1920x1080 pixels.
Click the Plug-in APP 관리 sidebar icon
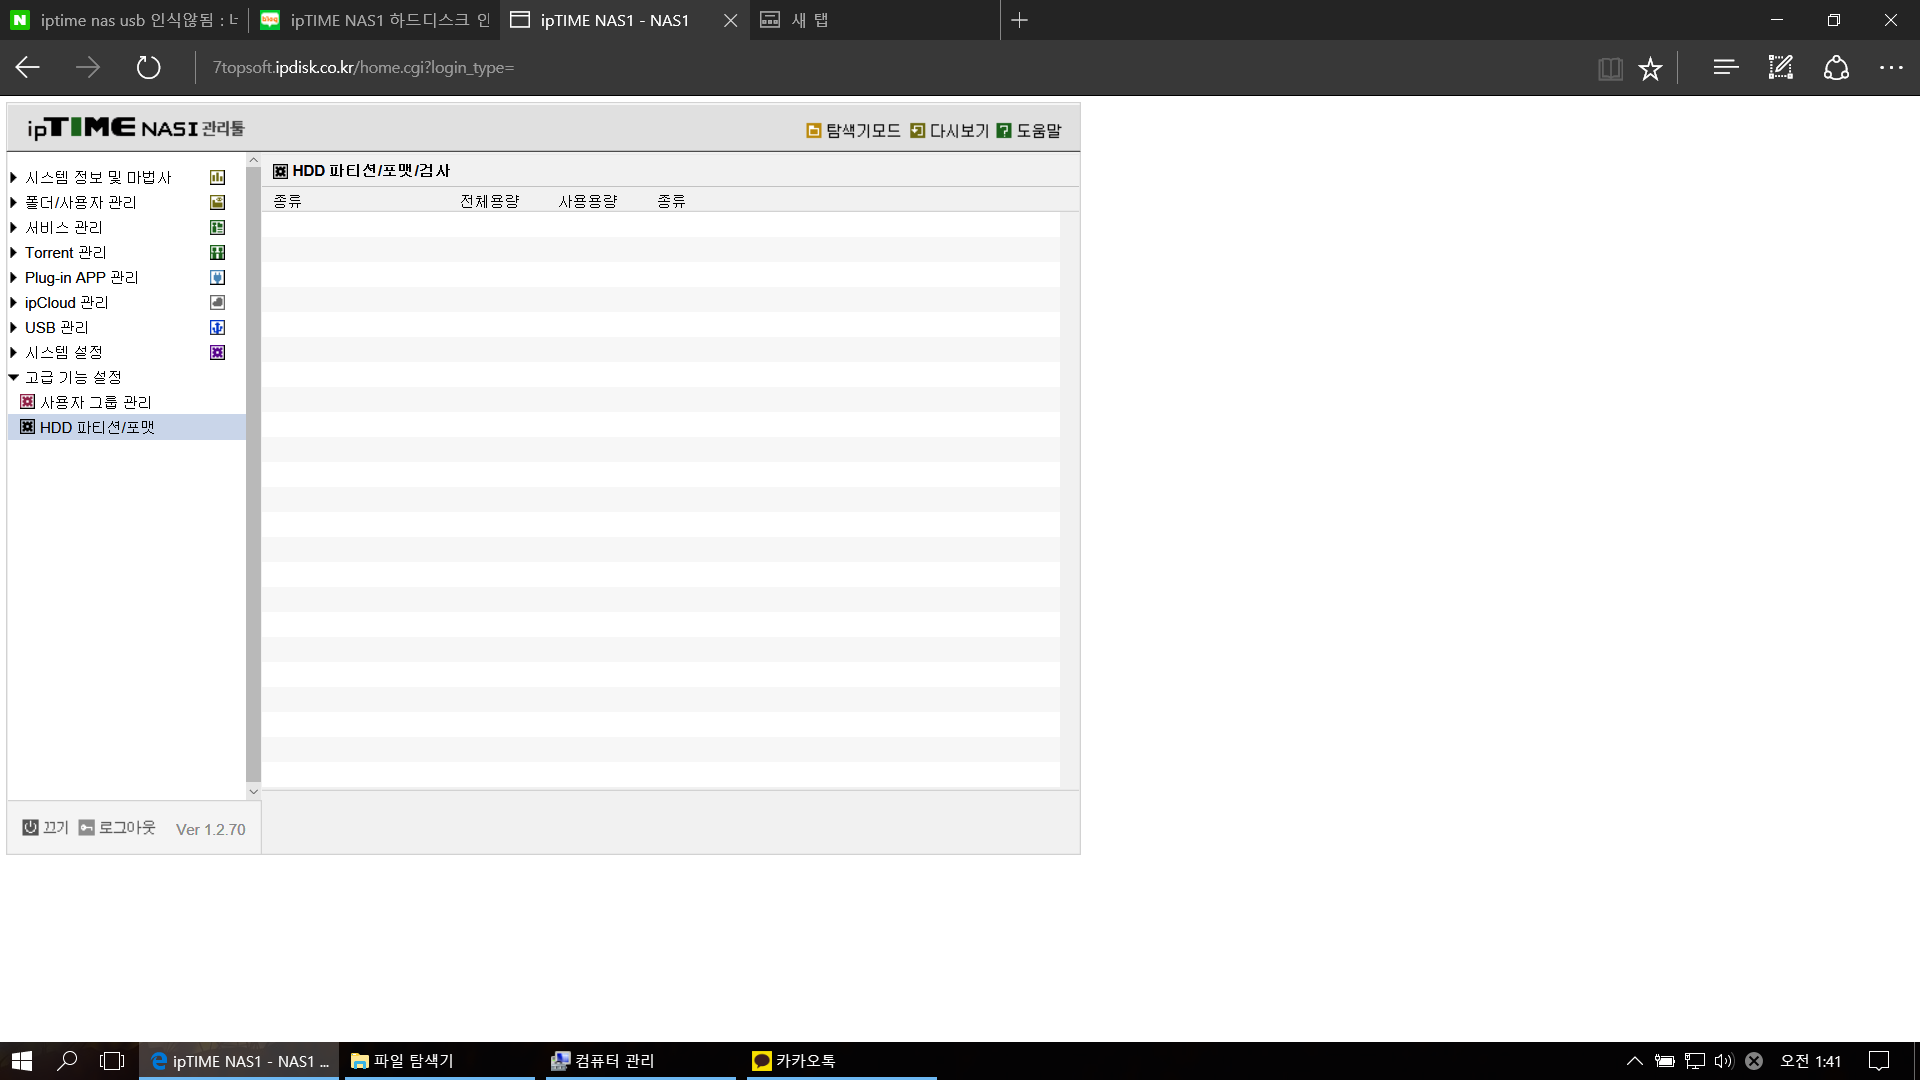point(217,277)
